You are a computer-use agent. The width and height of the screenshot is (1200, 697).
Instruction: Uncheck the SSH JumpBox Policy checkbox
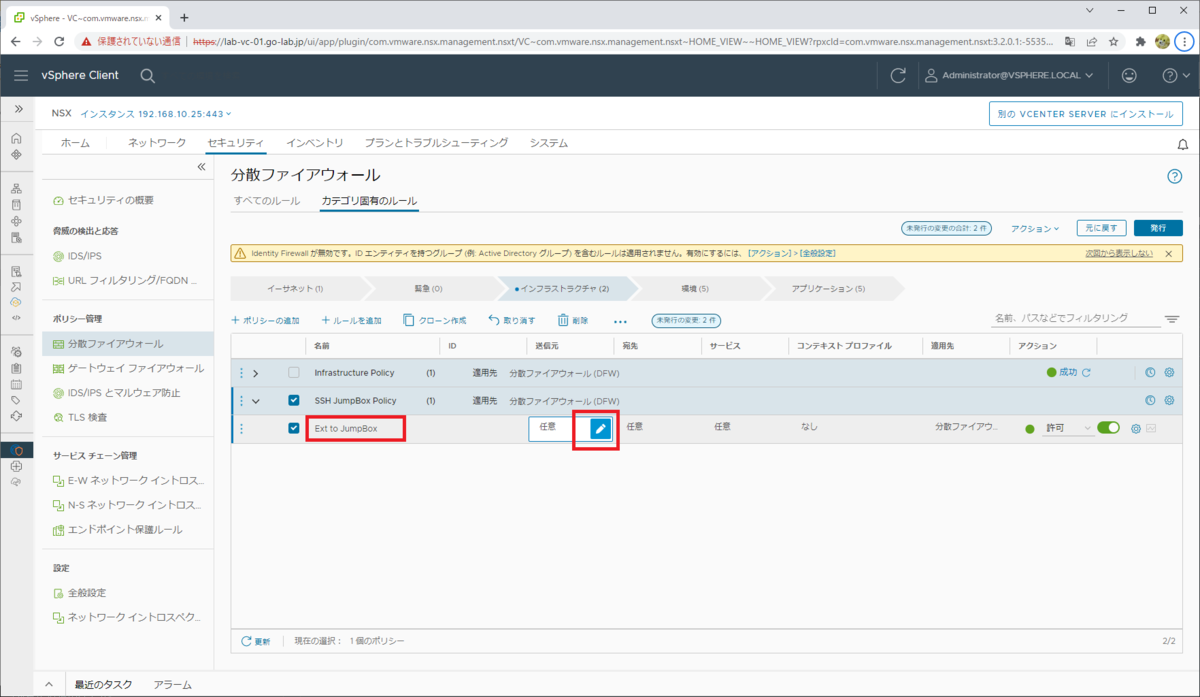tap(294, 401)
